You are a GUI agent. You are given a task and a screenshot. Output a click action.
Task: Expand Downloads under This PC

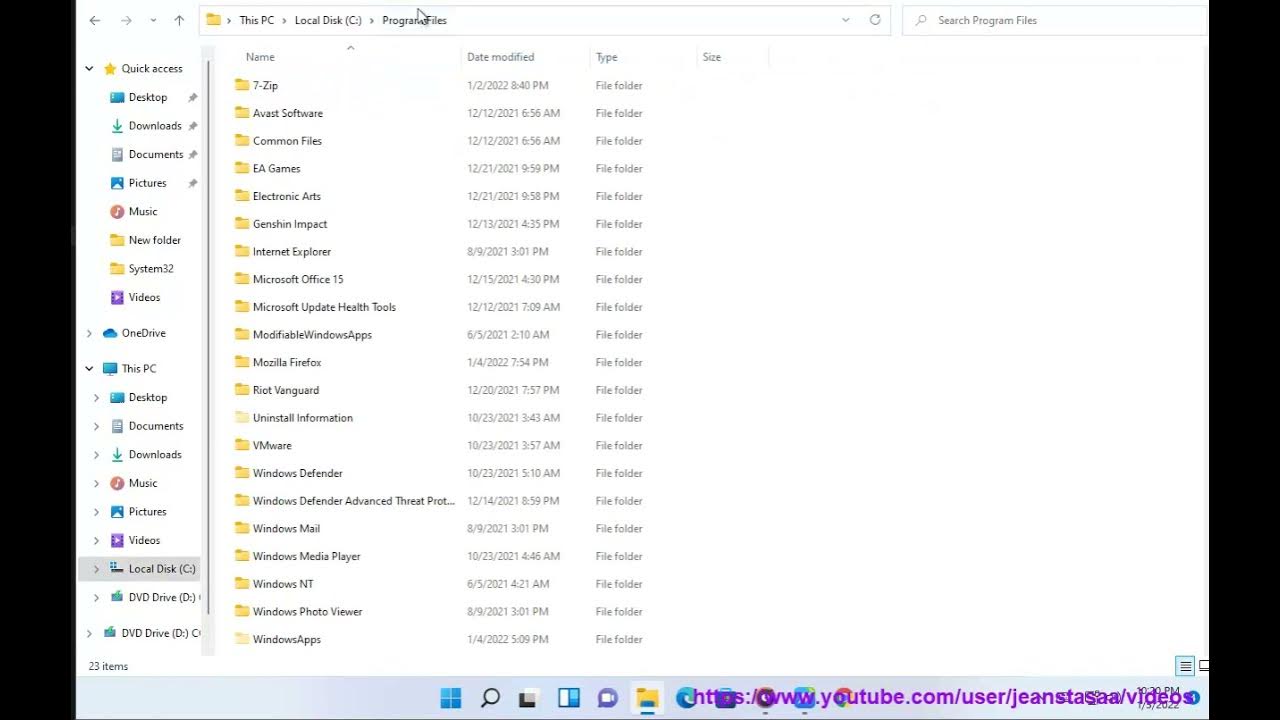96,455
